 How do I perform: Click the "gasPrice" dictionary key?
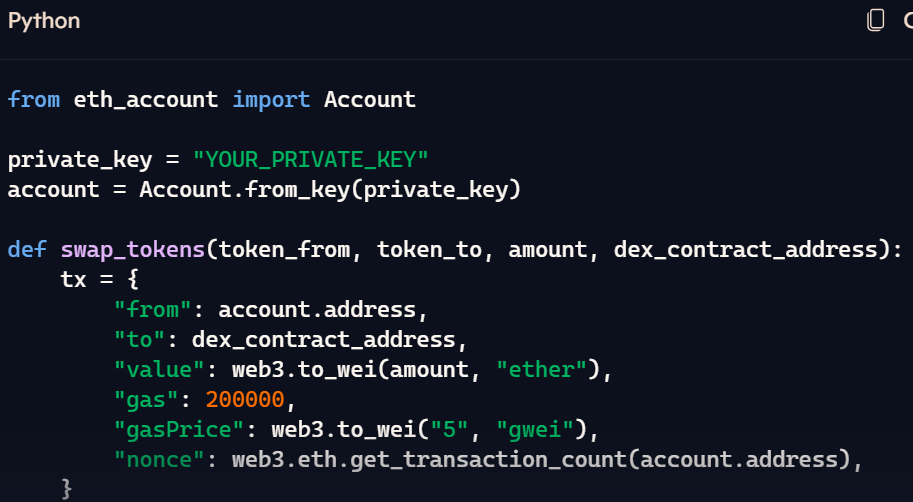[x=179, y=430]
